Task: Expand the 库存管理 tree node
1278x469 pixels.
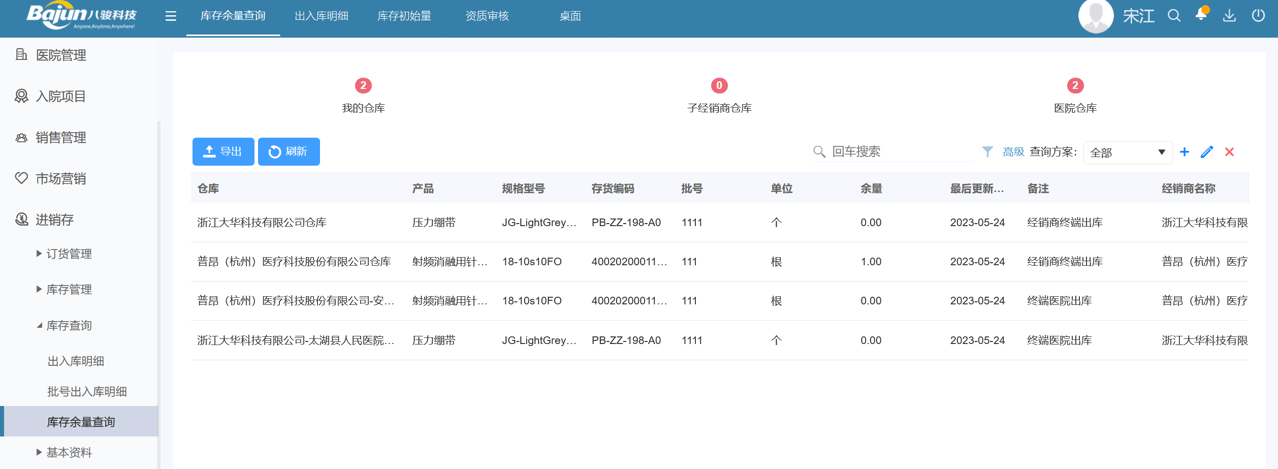Action: click(x=40, y=289)
